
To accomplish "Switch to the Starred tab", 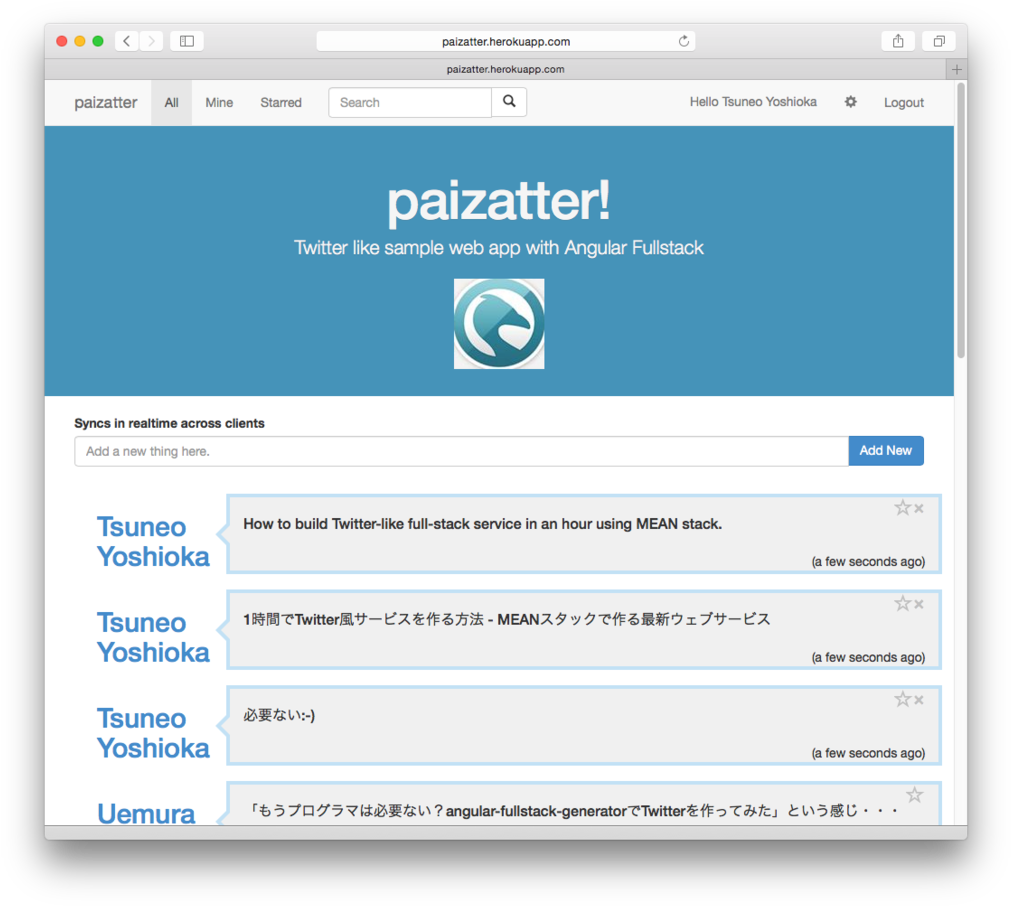I will click(281, 102).
